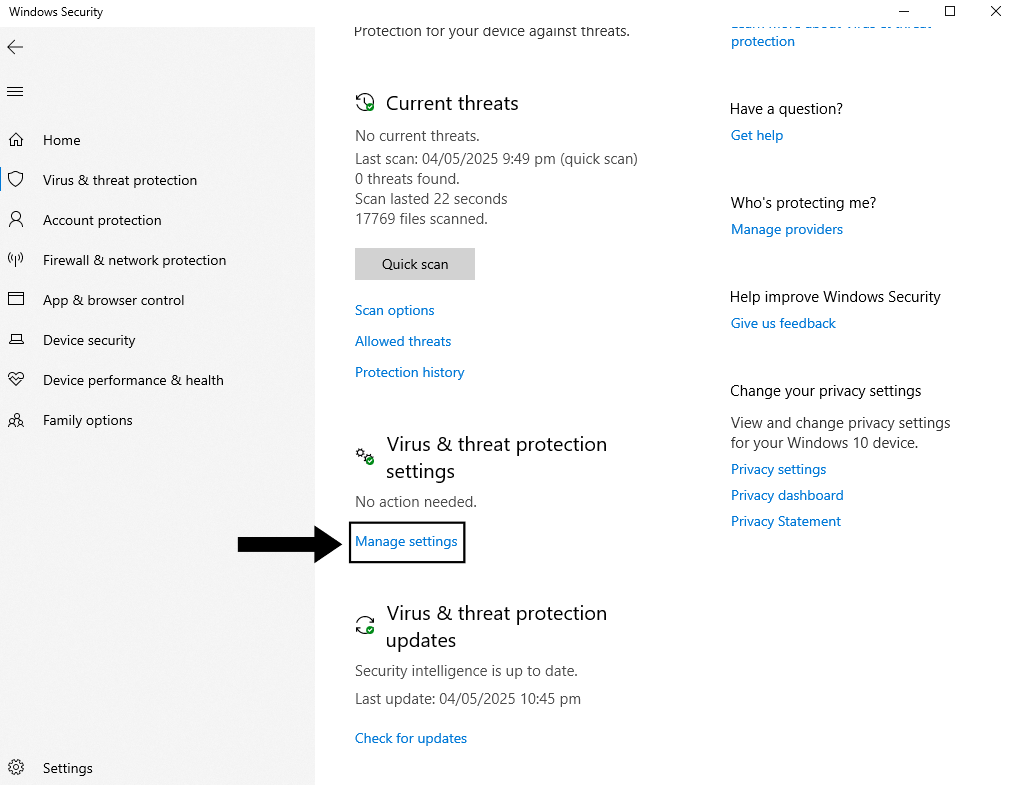Select the Home icon in the sidebar

point(15,140)
